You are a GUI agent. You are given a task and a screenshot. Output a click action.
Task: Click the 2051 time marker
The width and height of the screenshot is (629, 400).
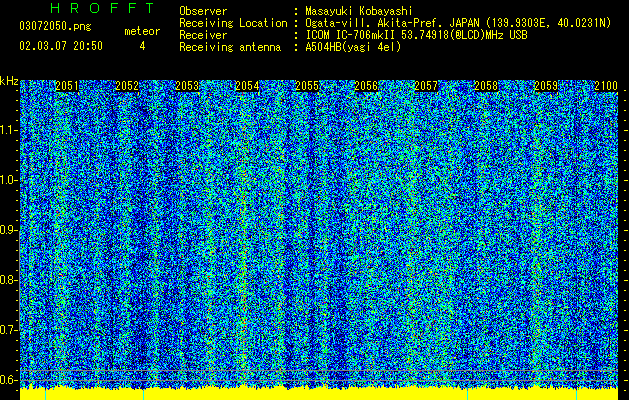(67, 86)
